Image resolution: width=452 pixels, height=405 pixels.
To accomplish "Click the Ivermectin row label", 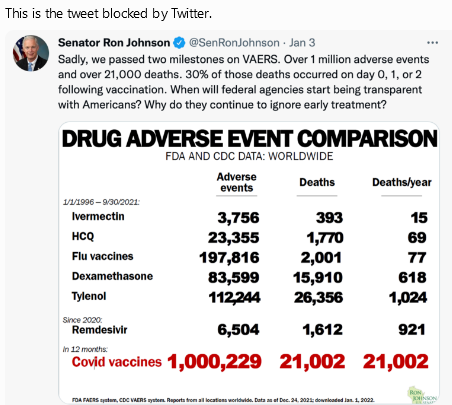I will pyautogui.click(x=98, y=216).
